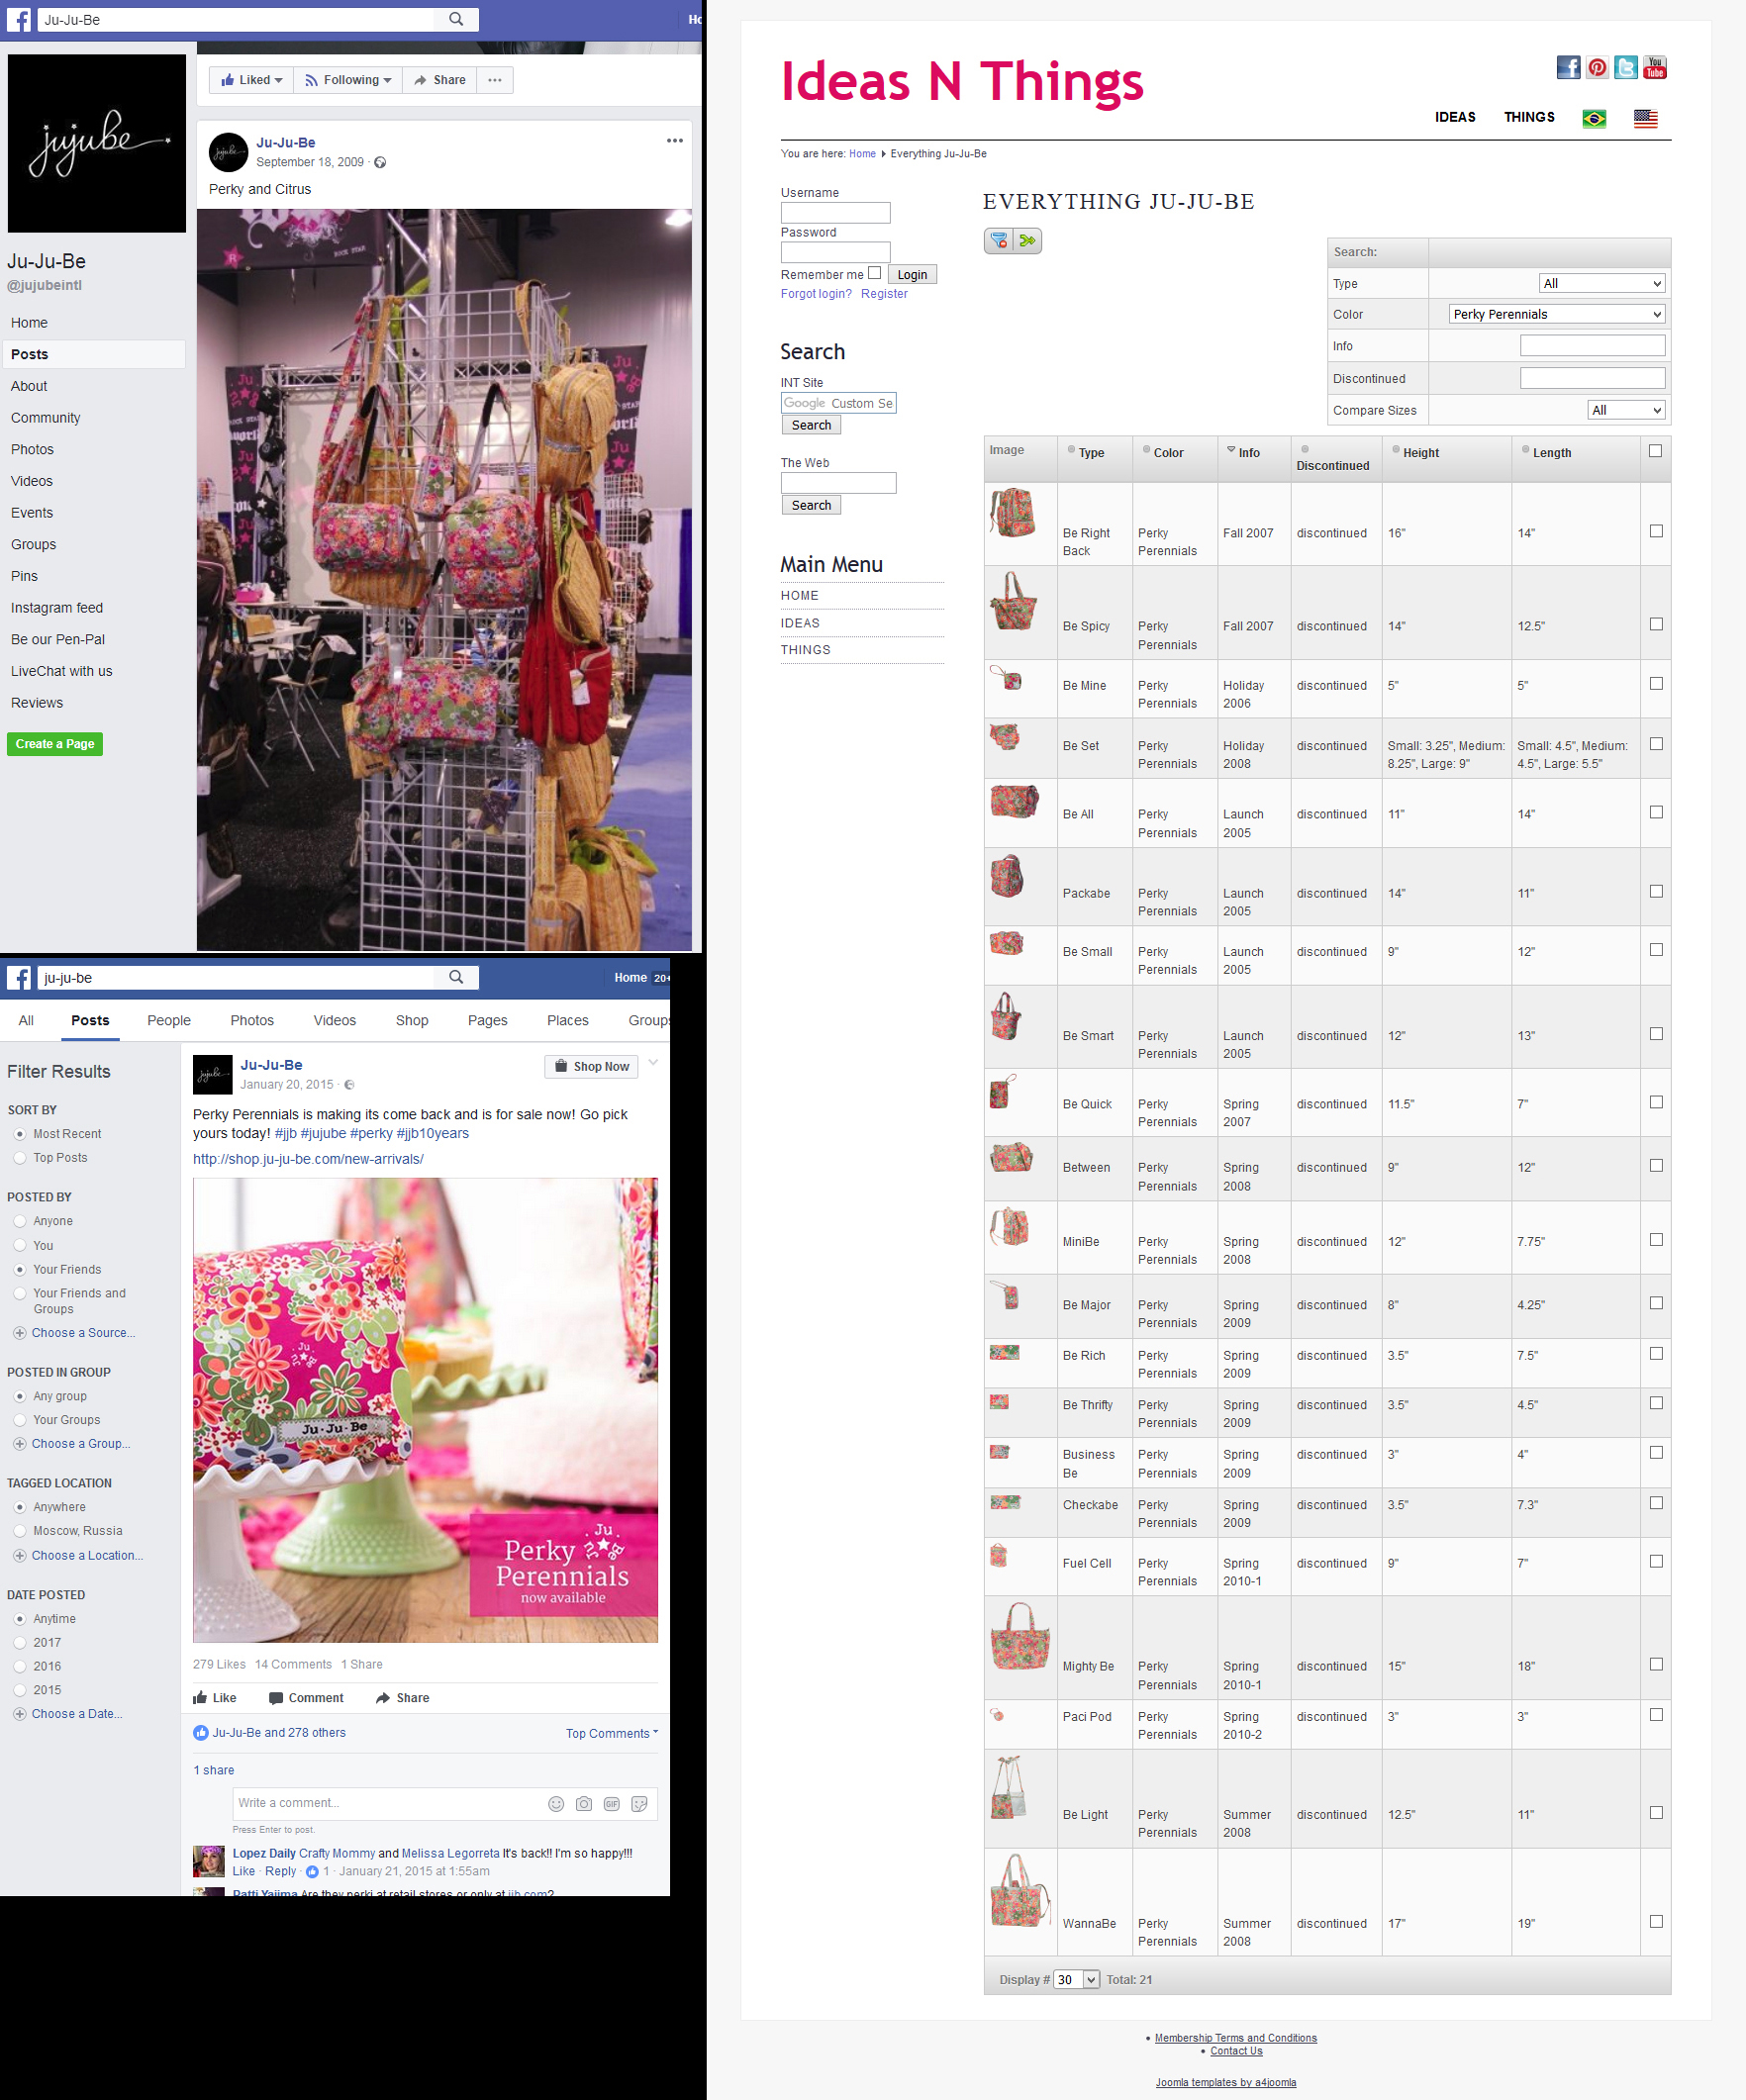
Task: Click the filter search icon button
Action: coord(999,240)
